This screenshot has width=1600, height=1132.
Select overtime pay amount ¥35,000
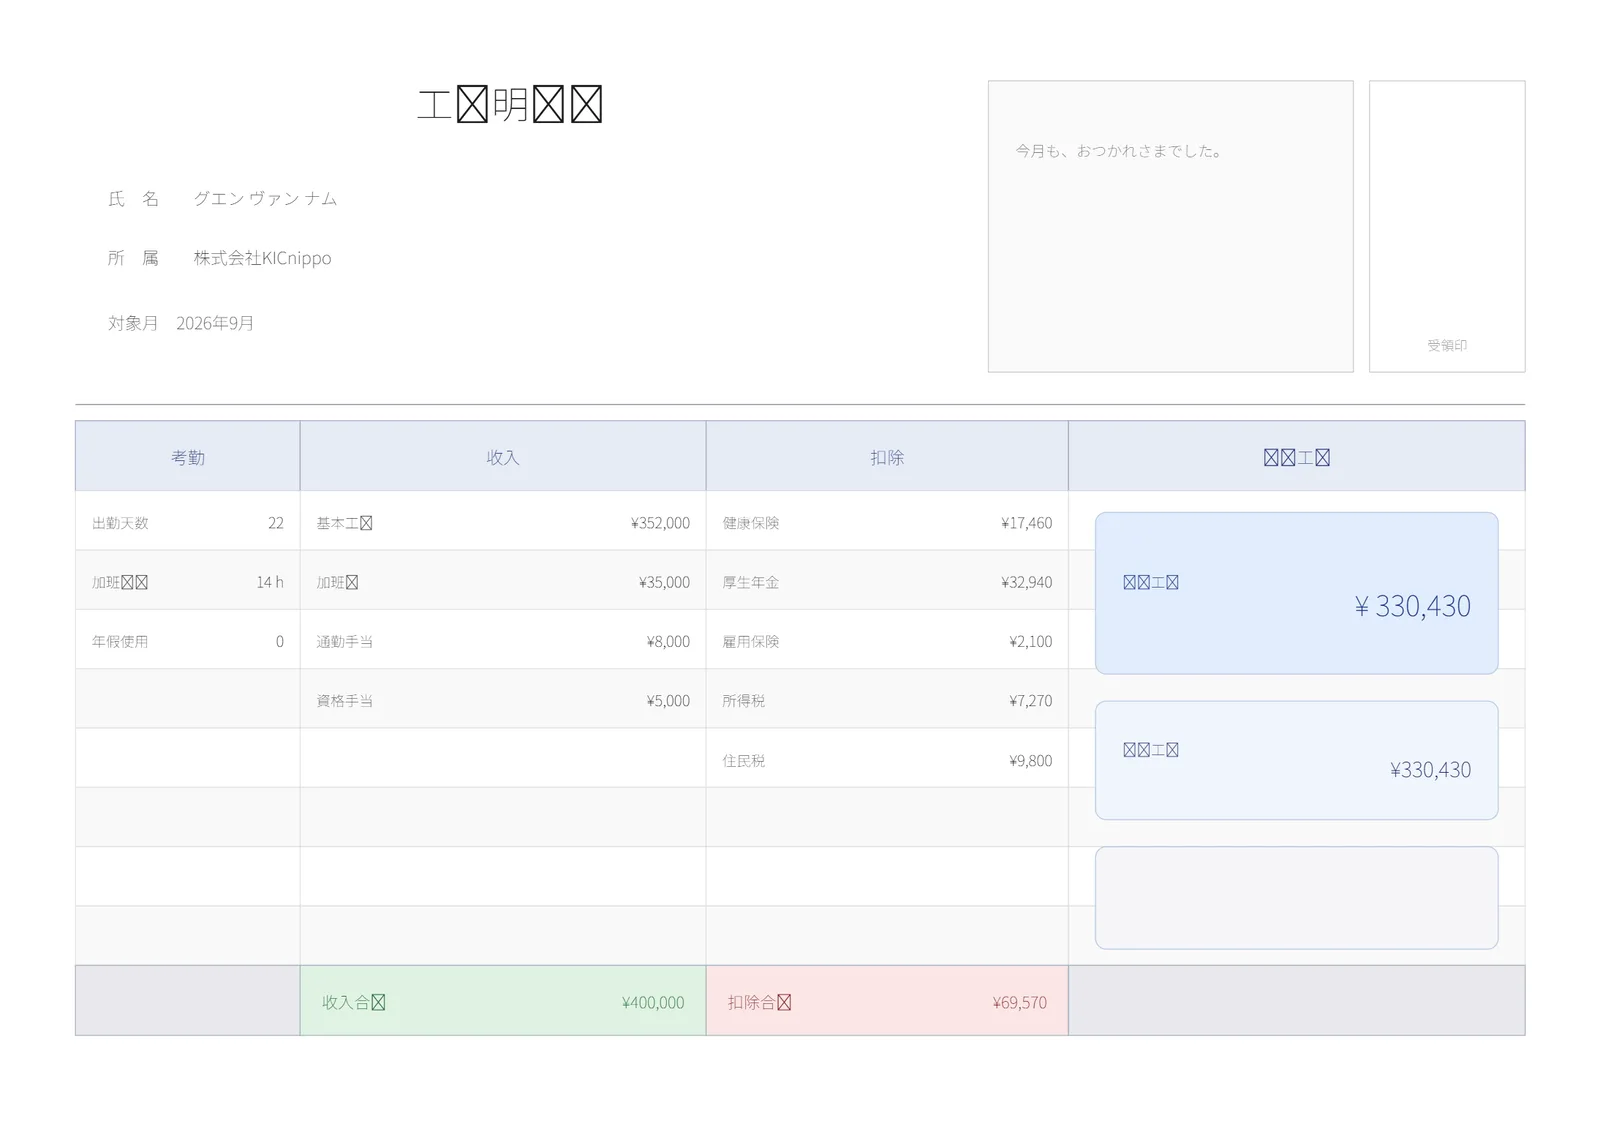click(664, 582)
